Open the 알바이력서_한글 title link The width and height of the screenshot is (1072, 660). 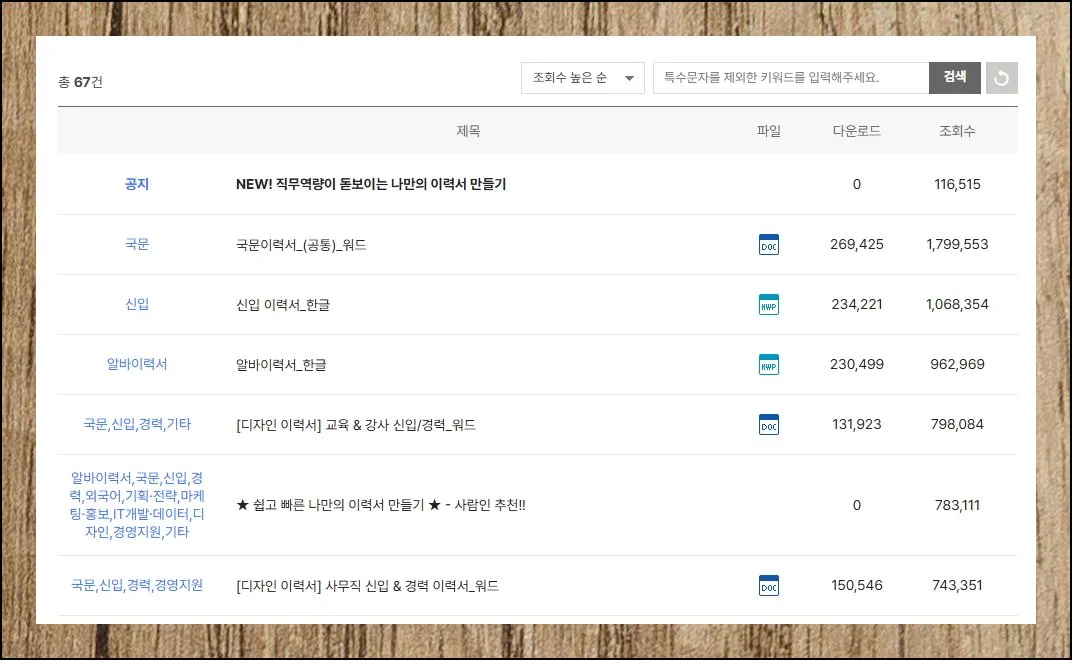(x=281, y=364)
